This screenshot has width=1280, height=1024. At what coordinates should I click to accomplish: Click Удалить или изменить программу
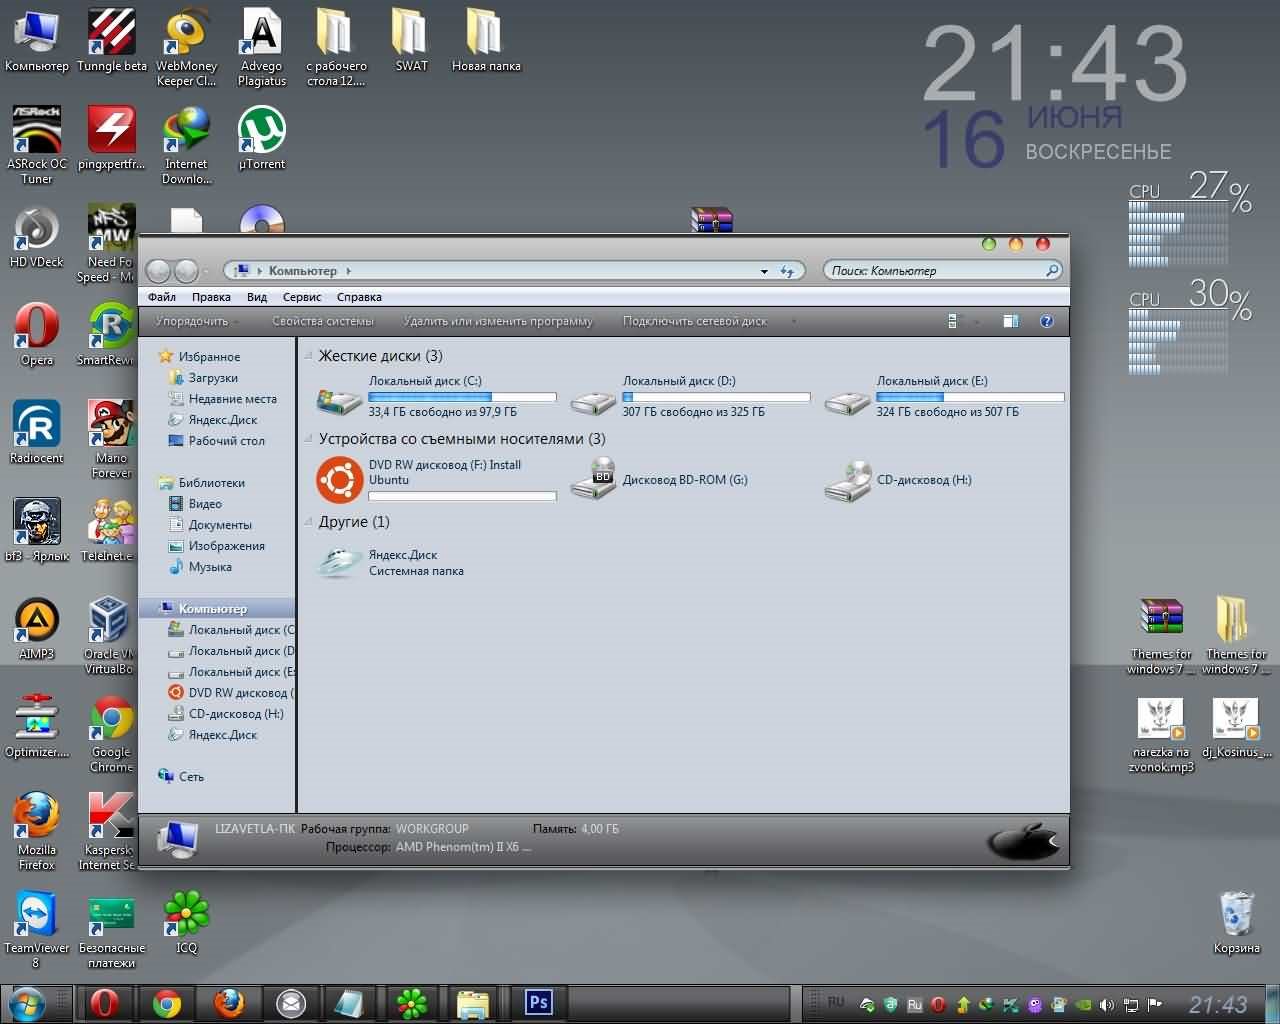(497, 321)
